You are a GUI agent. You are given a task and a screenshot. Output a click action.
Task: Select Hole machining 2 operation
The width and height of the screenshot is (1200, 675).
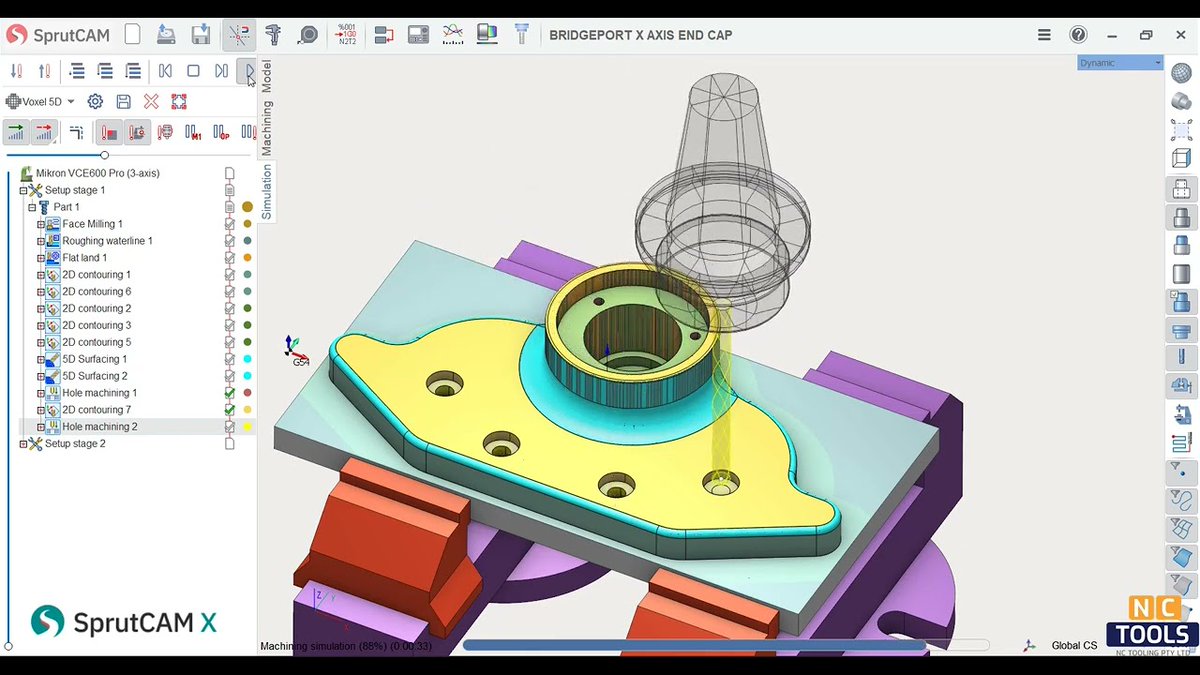[100, 427]
